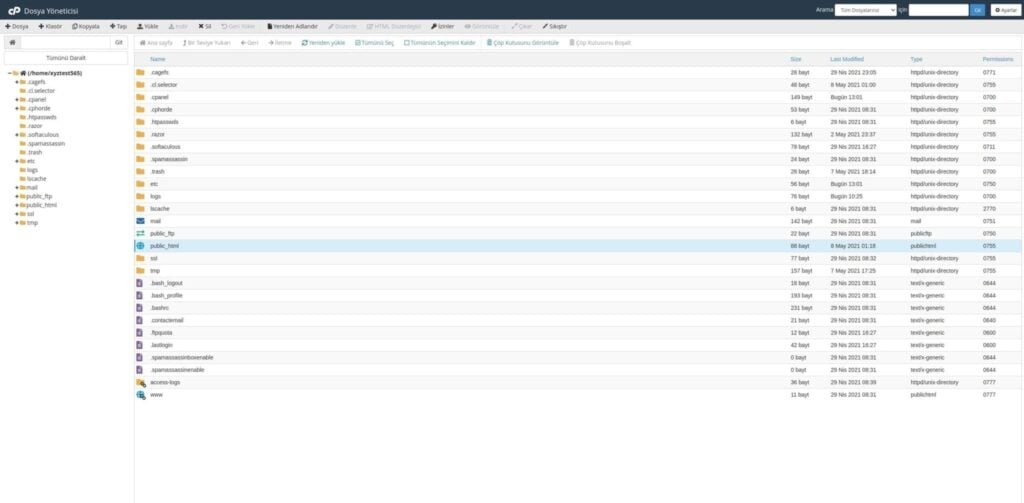Image resolution: width=1024 pixels, height=503 pixels.
Task: Sort by the Size column header
Action: click(x=795, y=59)
